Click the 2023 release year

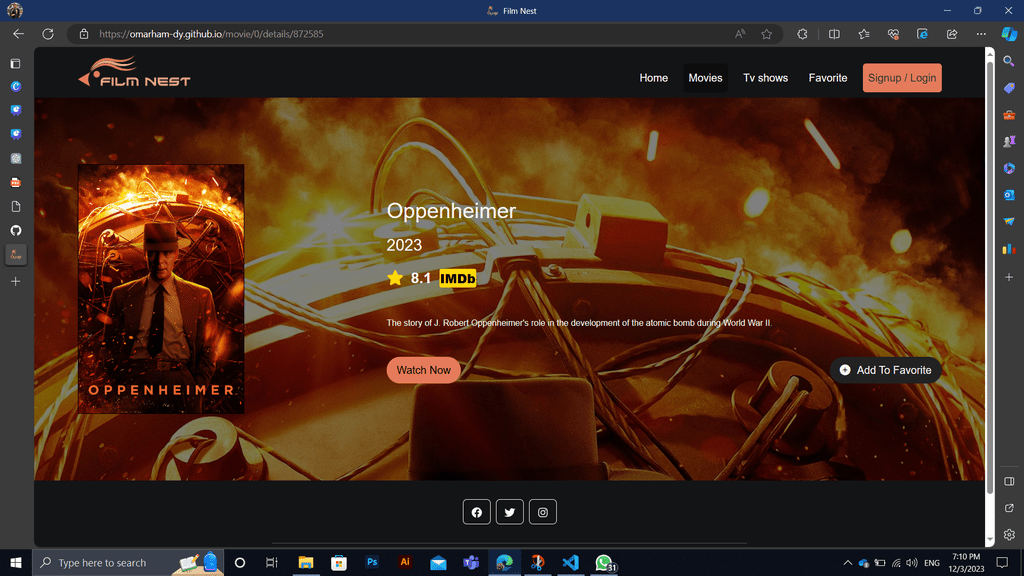(x=404, y=245)
